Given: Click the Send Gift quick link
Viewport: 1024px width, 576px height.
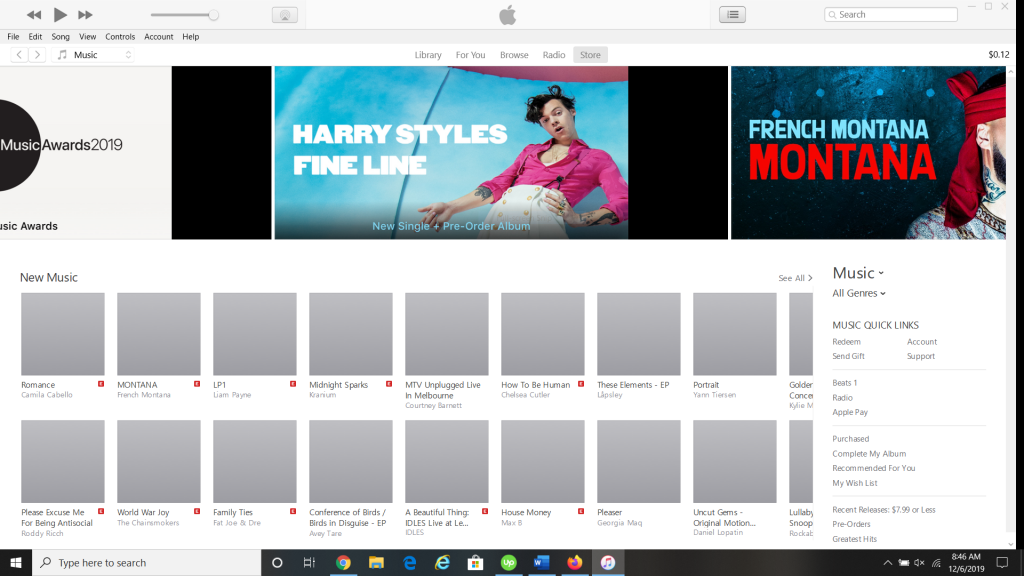Looking at the screenshot, I should (x=848, y=356).
